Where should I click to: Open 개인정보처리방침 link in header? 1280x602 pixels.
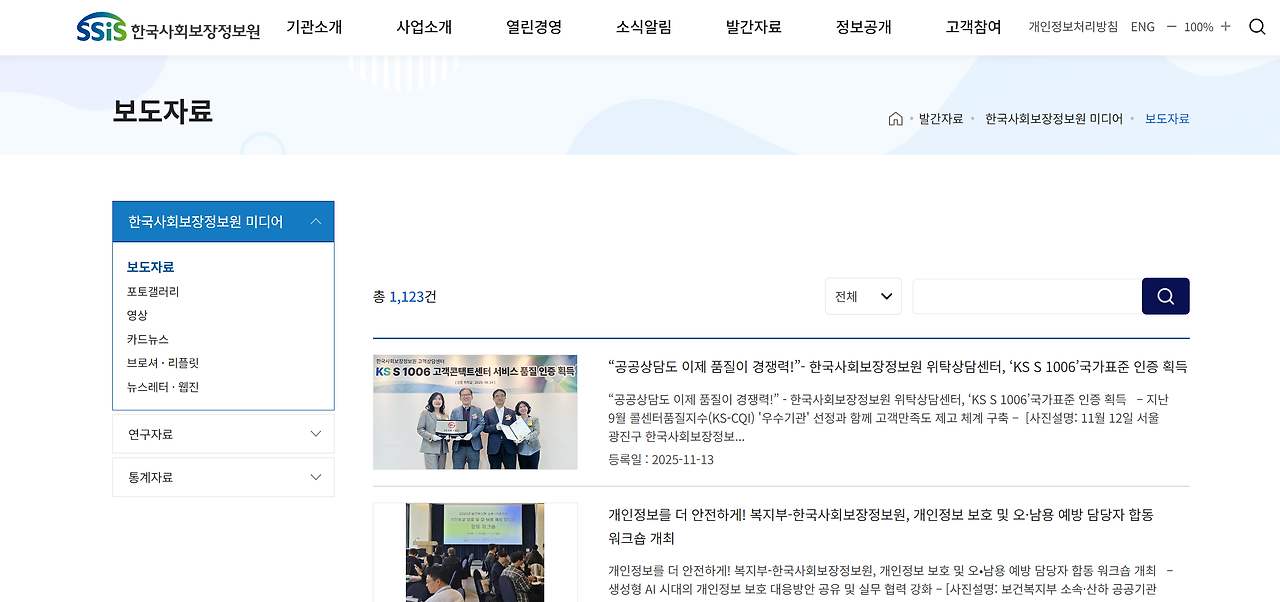pyautogui.click(x=1073, y=27)
